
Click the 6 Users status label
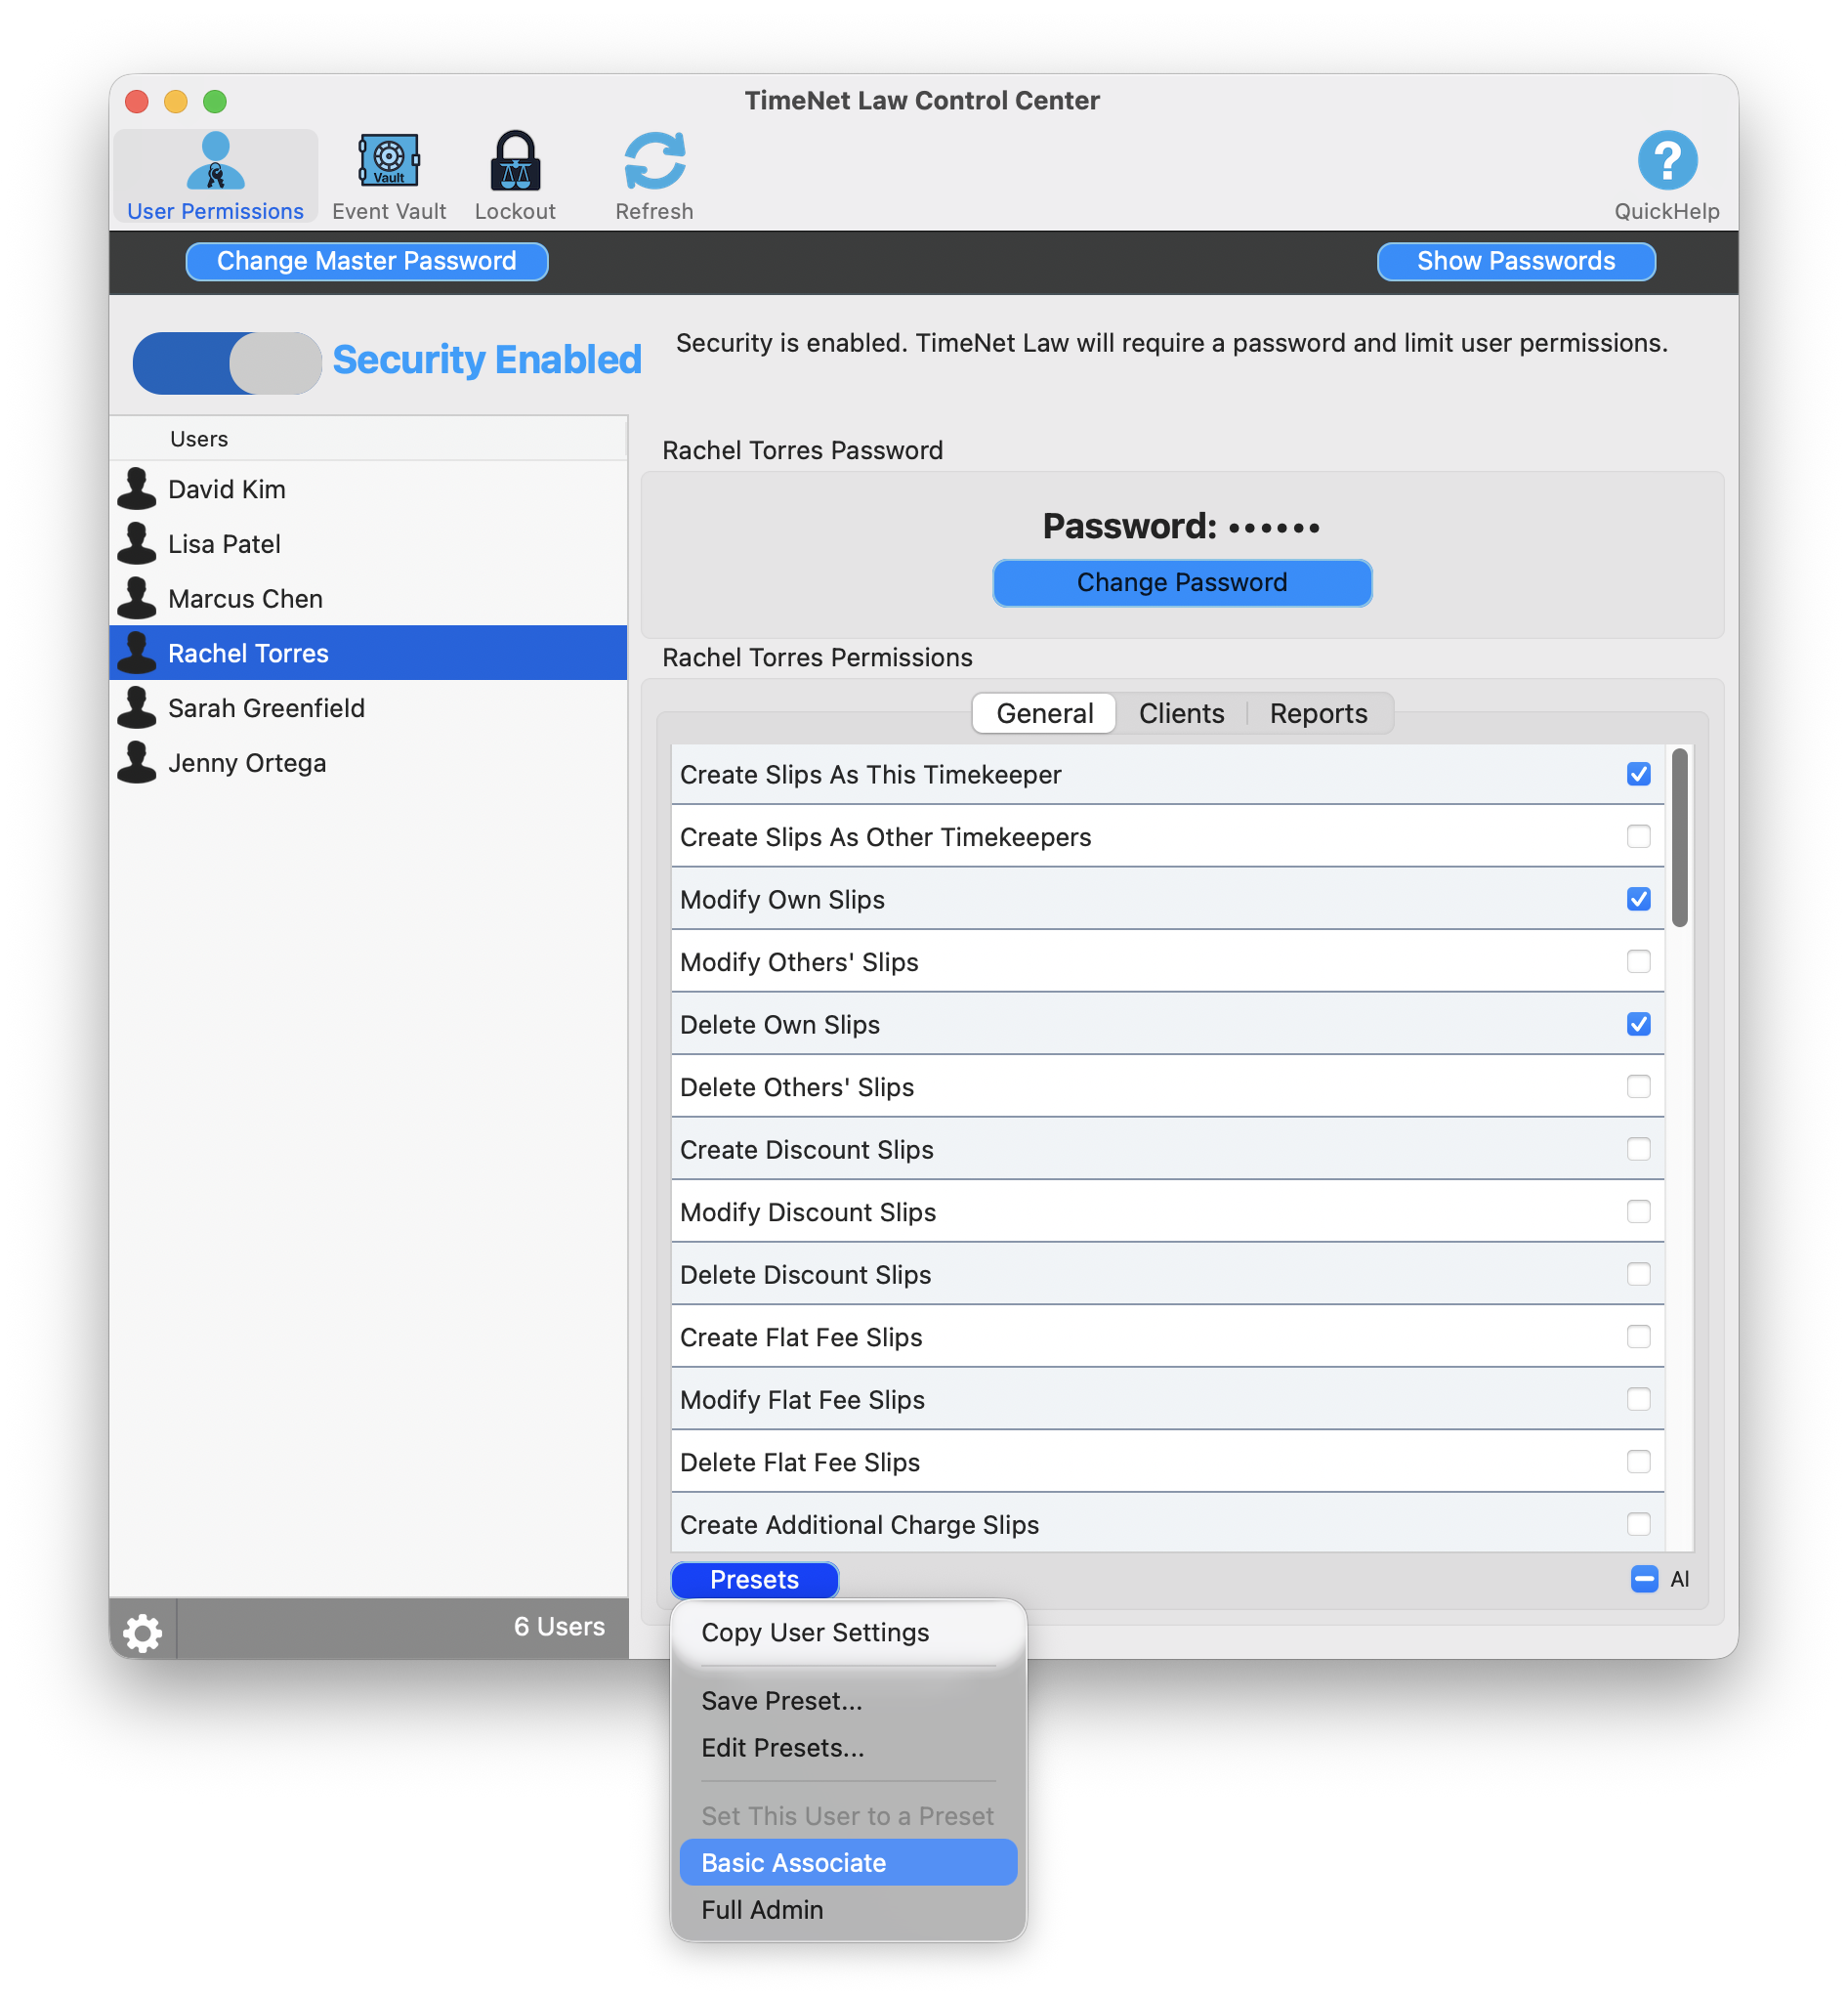[x=559, y=1627]
